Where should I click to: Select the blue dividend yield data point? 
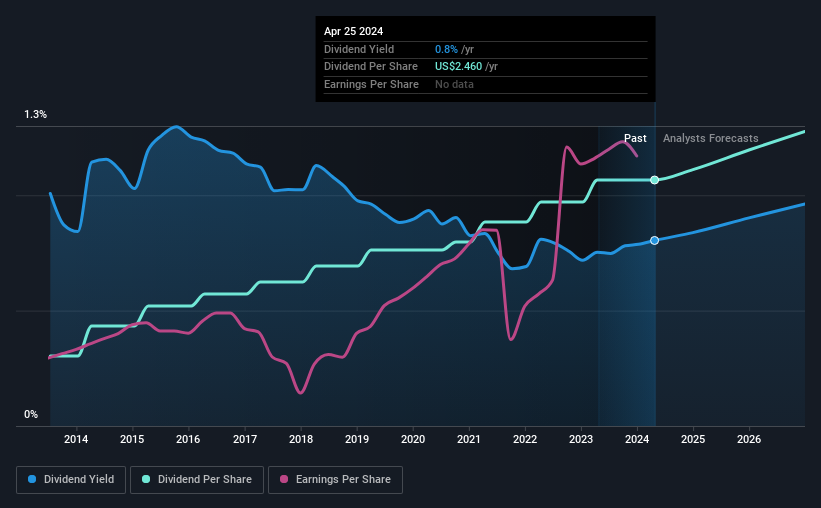click(654, 240)
